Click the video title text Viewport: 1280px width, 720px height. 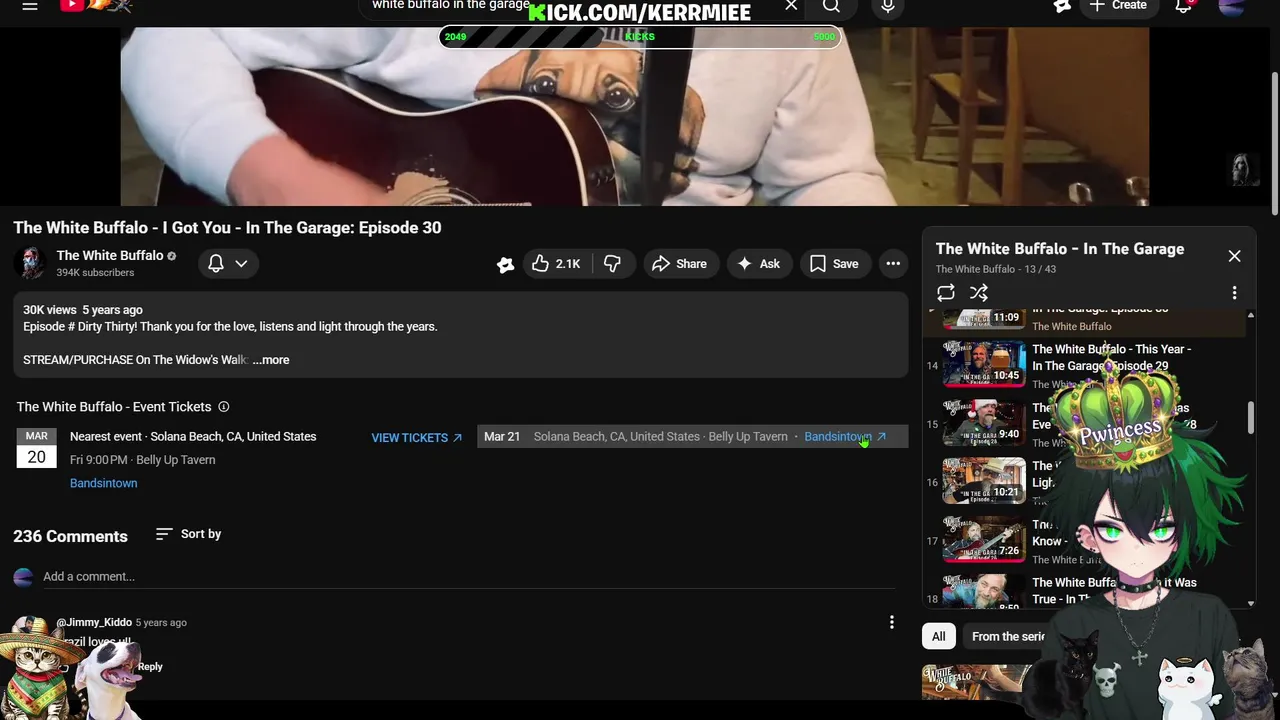click(x=227, y=228)
